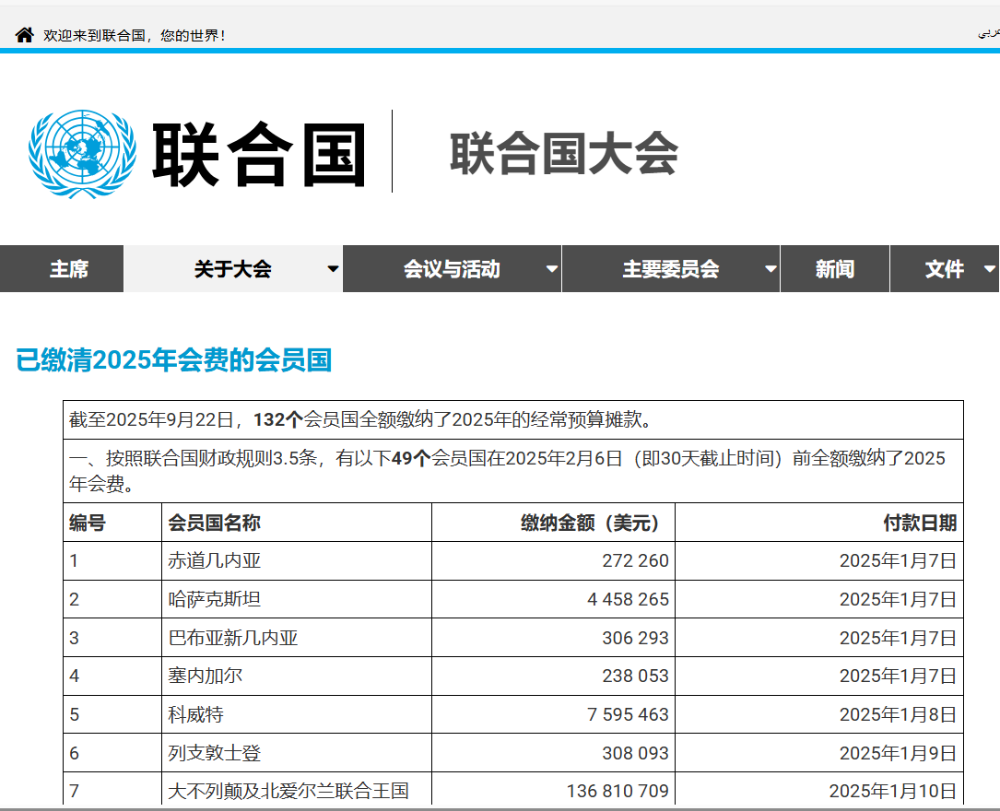Switch language using the Arabic link
Screen dimensions: 1000x811
pyautogui.click(x=988, y=34)
